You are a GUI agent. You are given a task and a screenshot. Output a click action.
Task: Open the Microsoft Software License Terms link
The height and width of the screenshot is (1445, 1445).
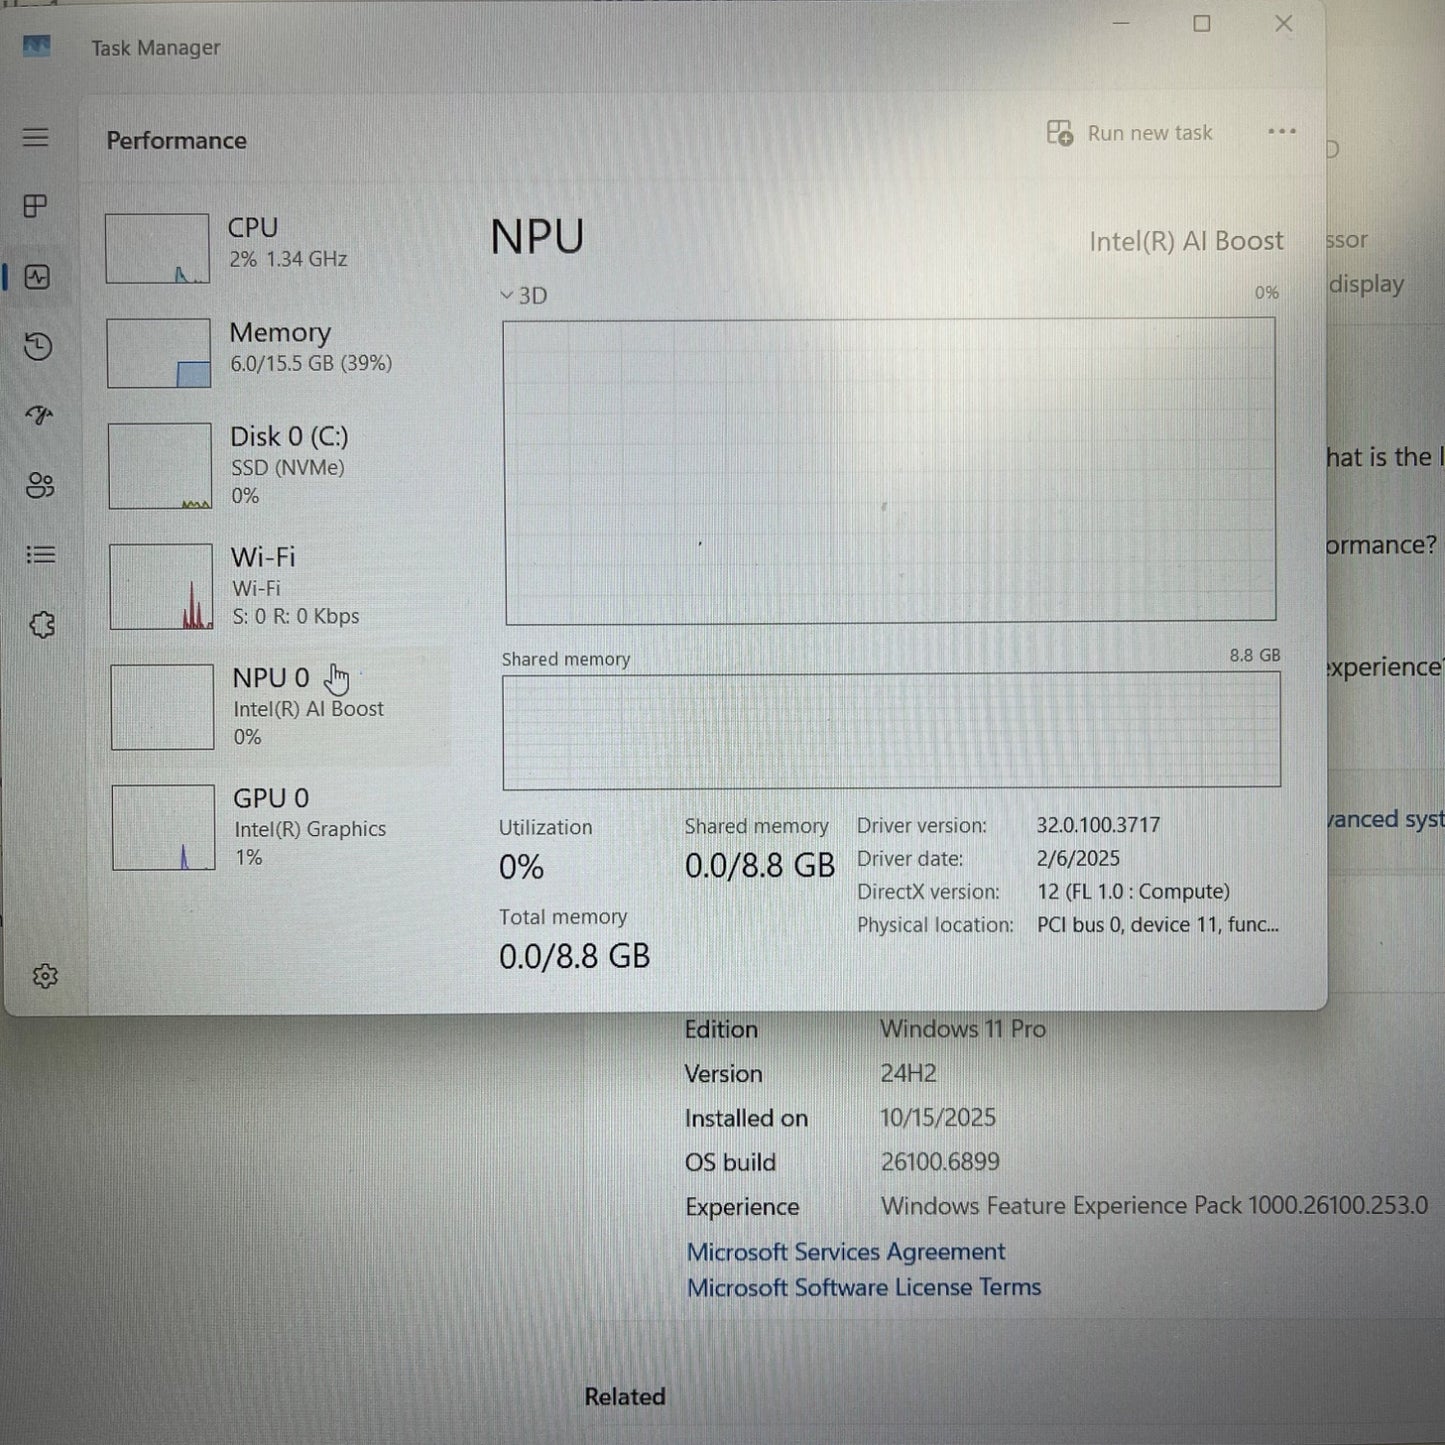point(863,1287)
